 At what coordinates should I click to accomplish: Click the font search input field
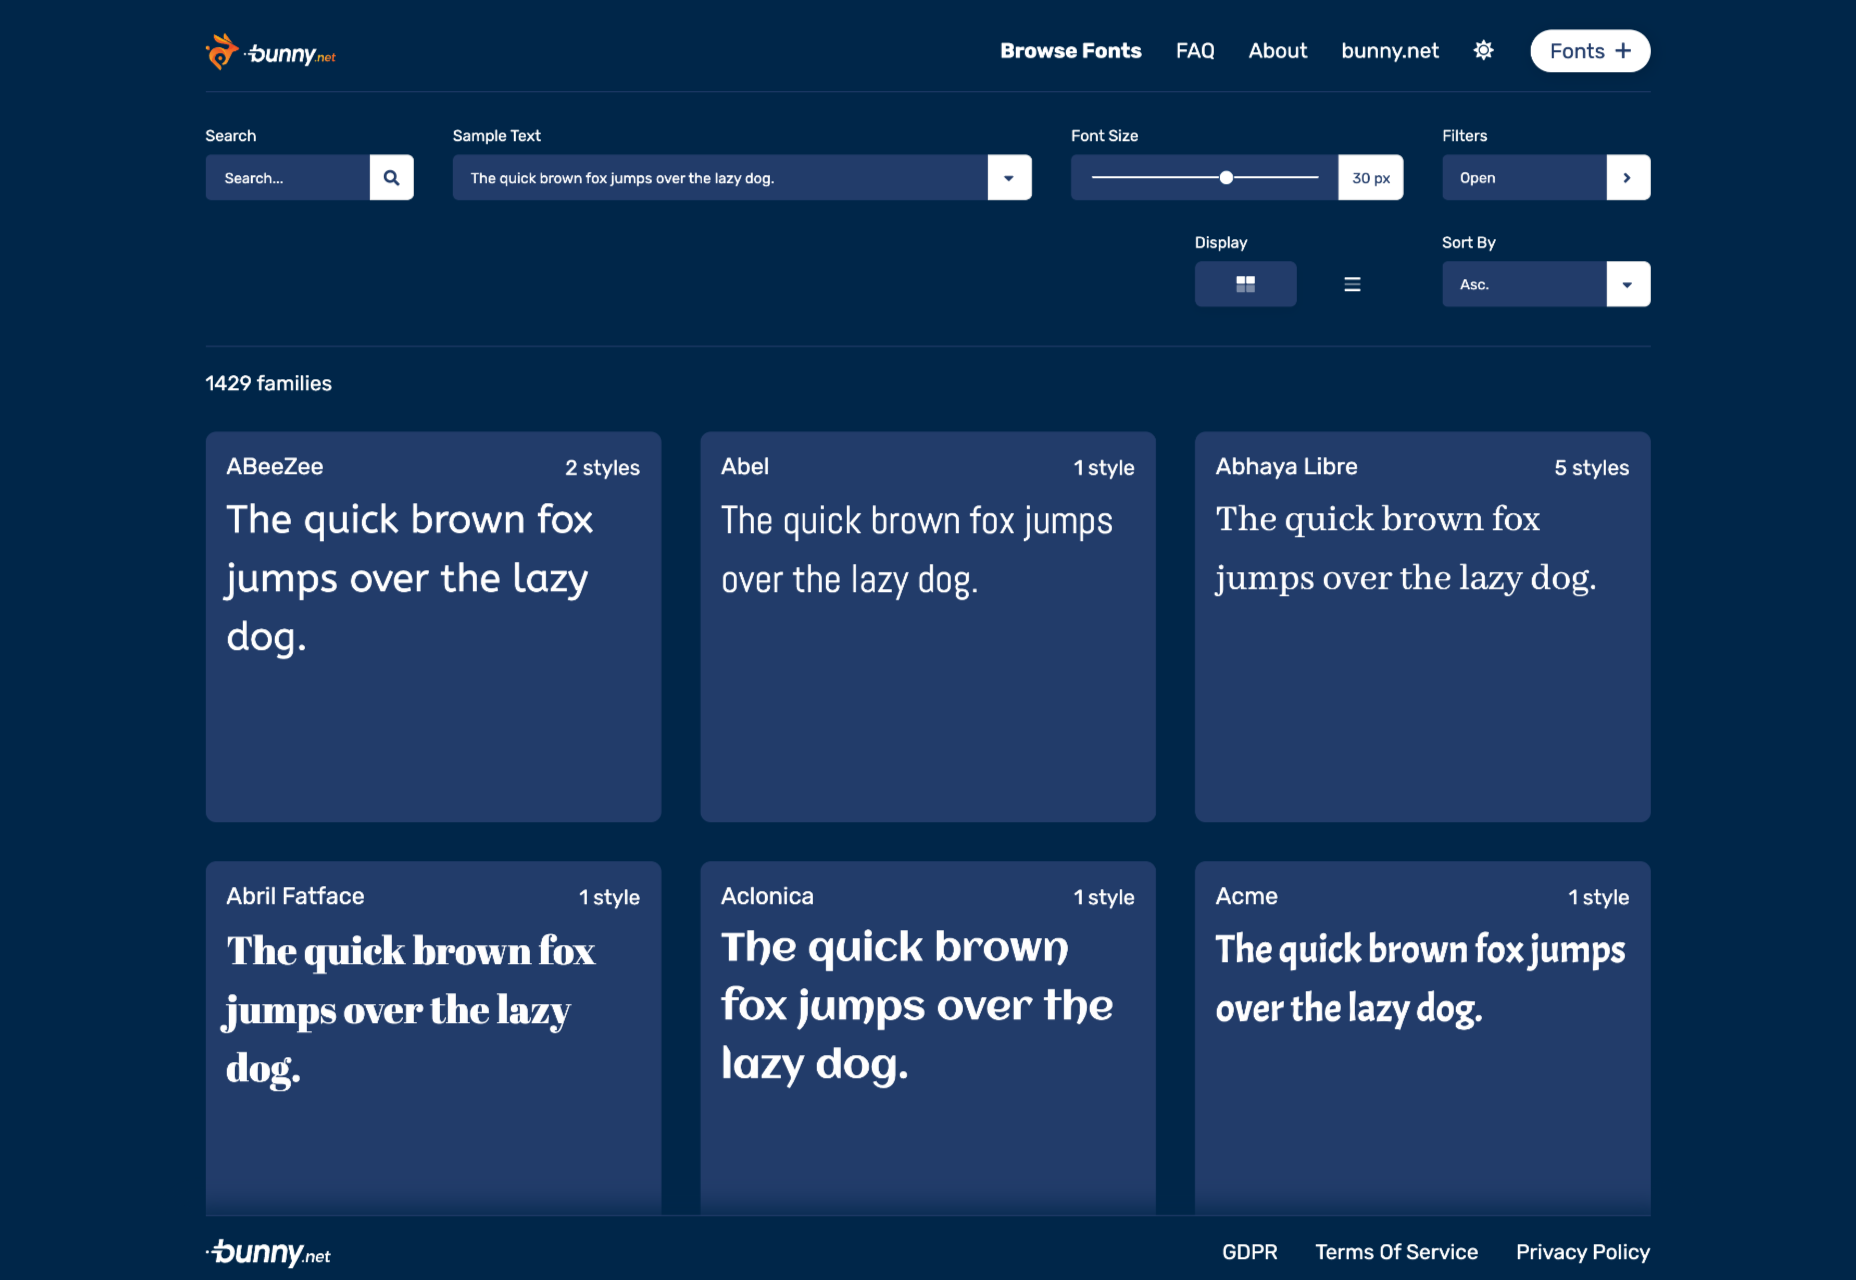click(x=288, y=178)
